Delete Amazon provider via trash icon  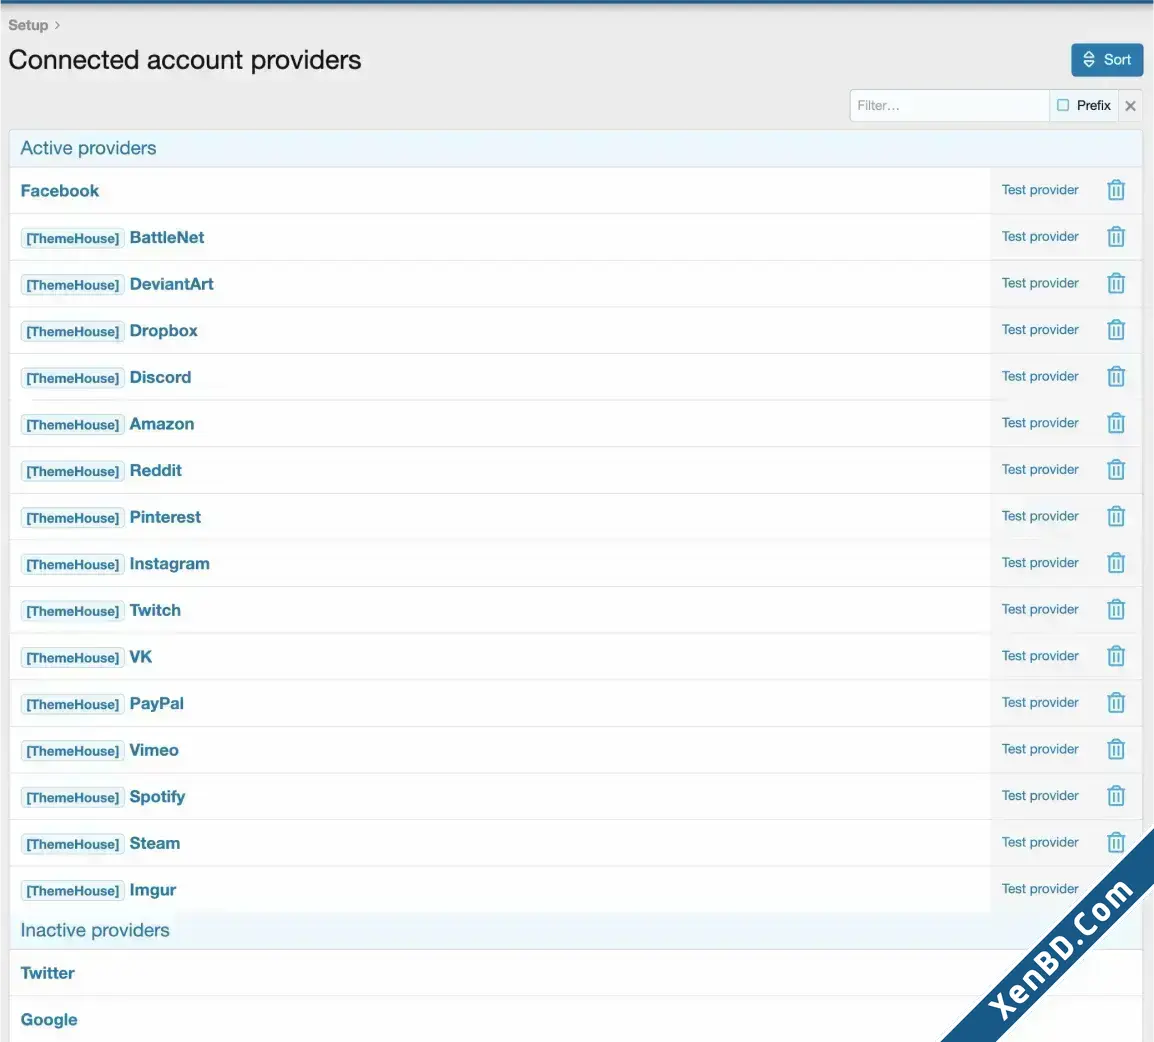pos(1116,423)
